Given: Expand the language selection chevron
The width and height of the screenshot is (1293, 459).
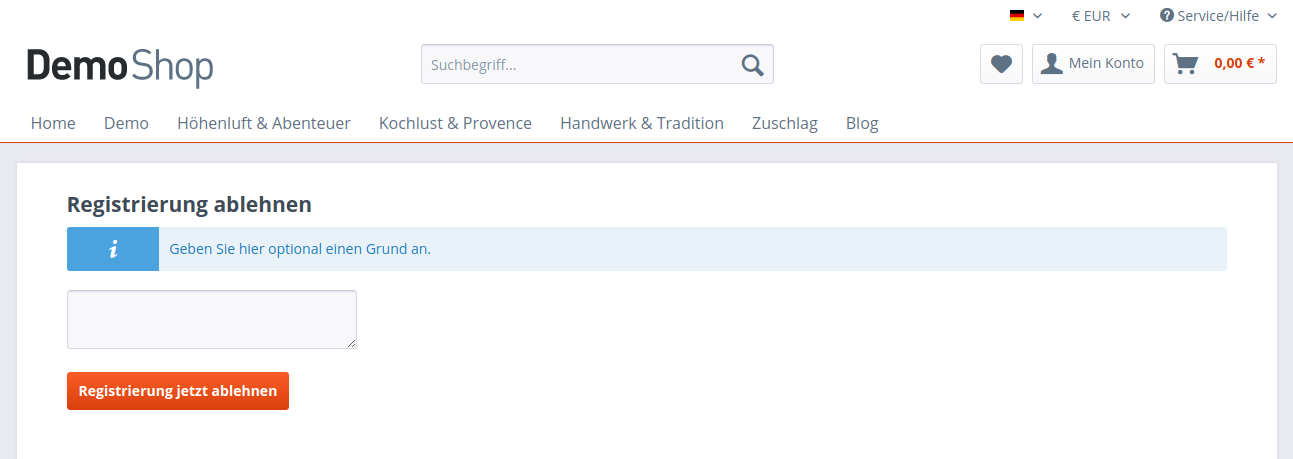Looking at the screenshot, I should pos(1037,16).
